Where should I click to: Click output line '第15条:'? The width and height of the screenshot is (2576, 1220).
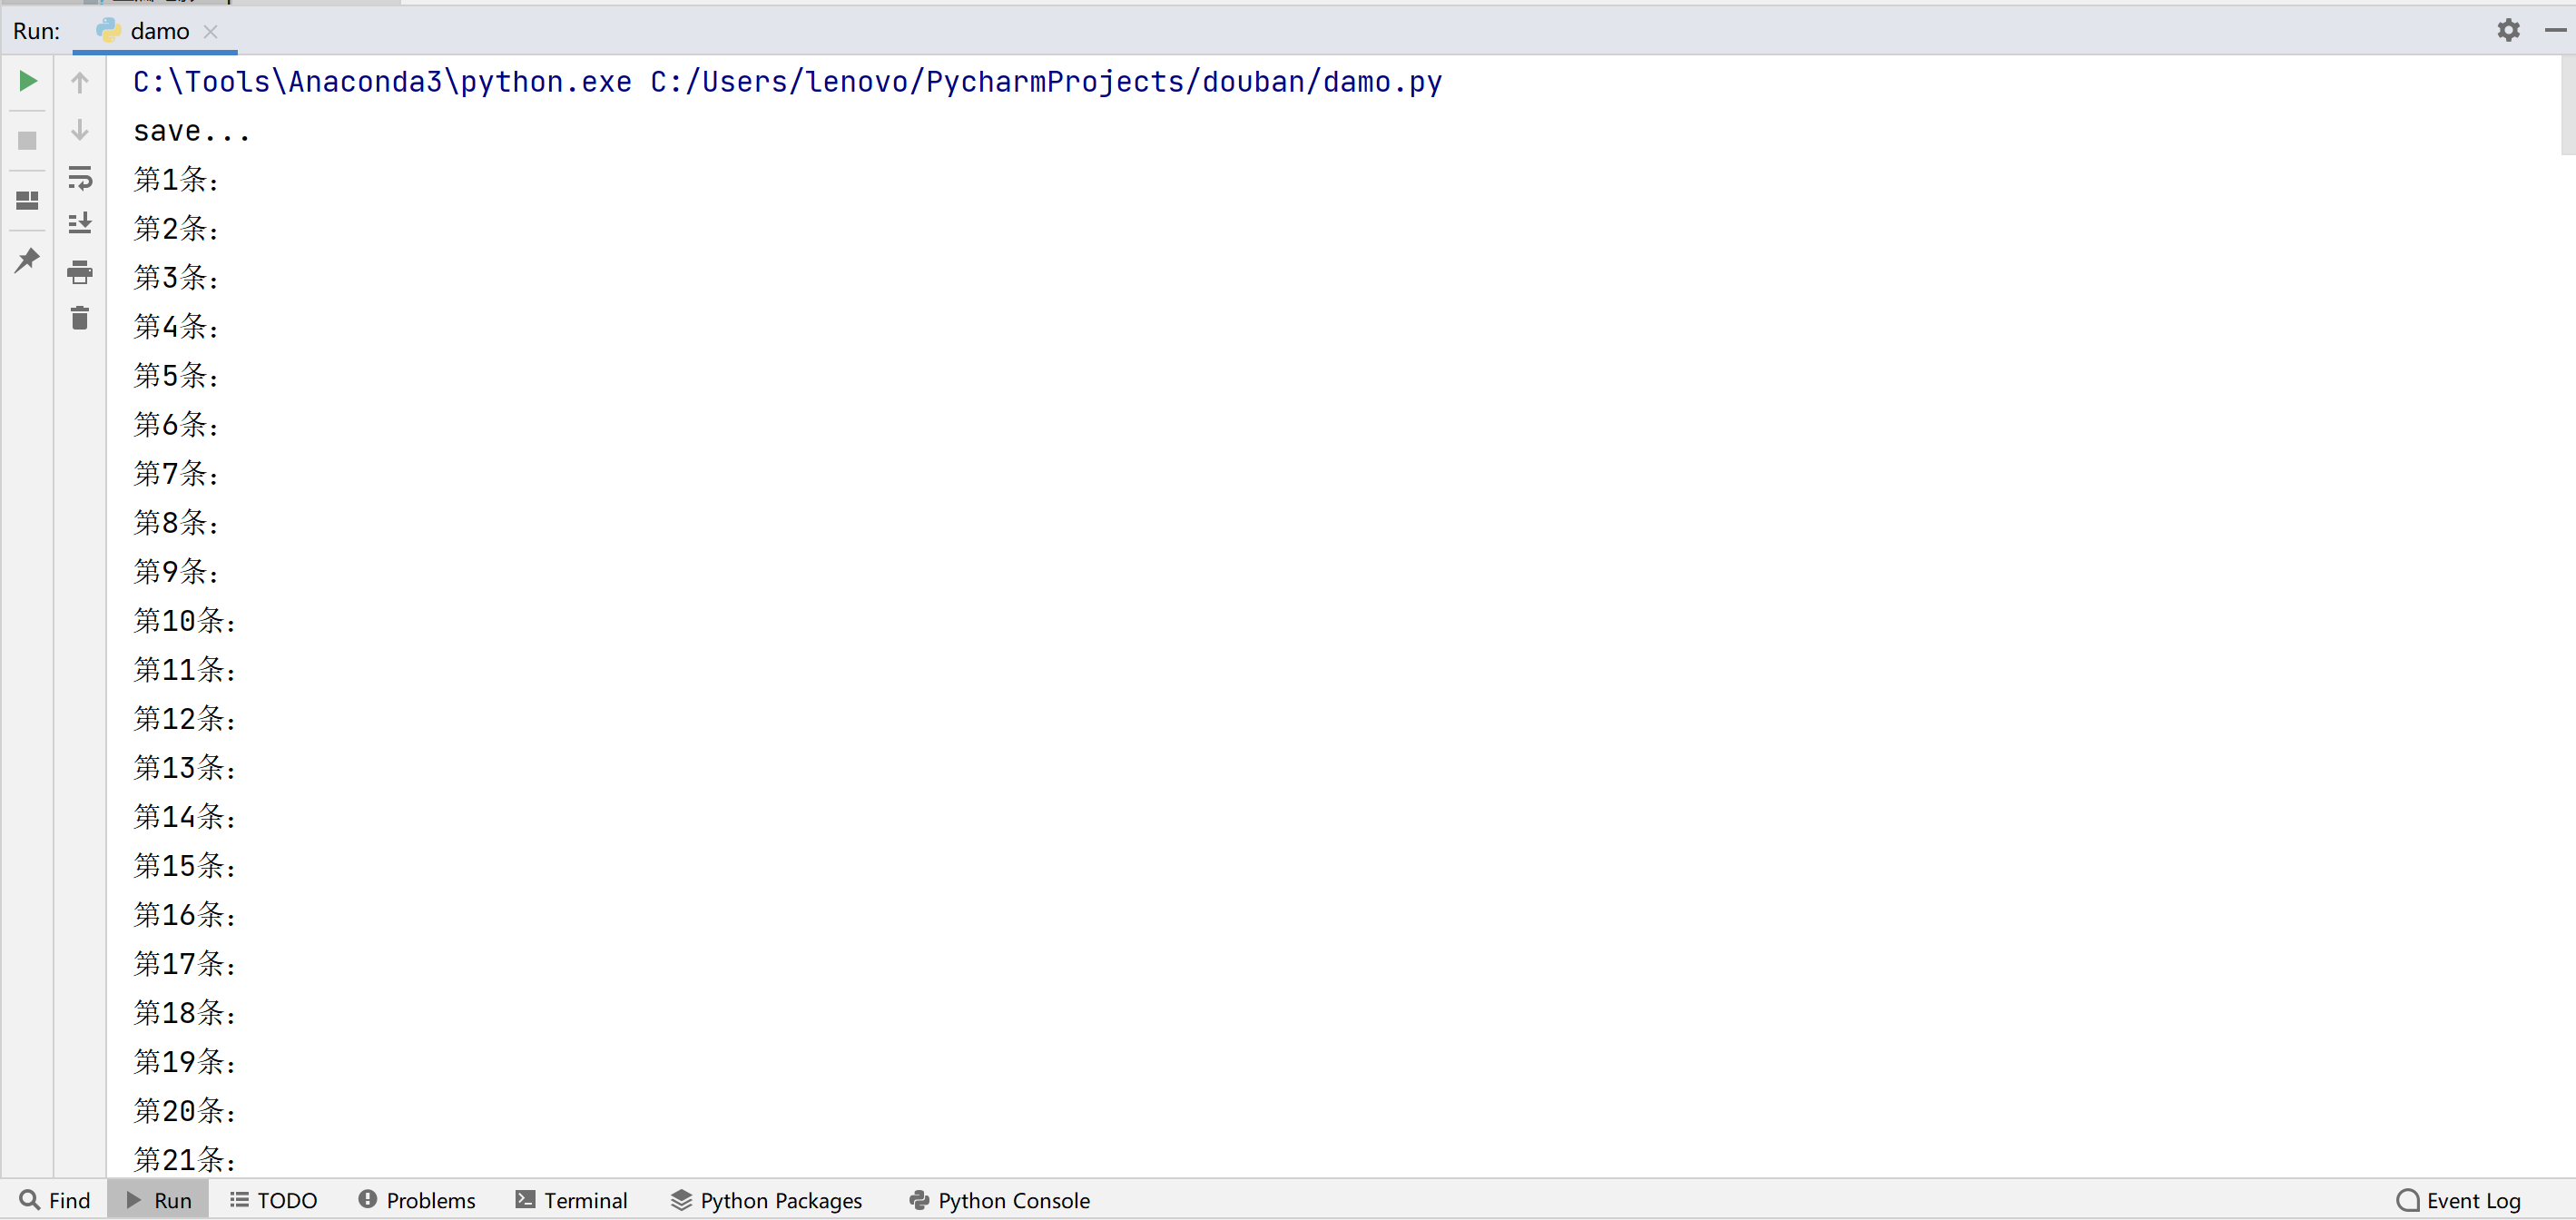186,866
